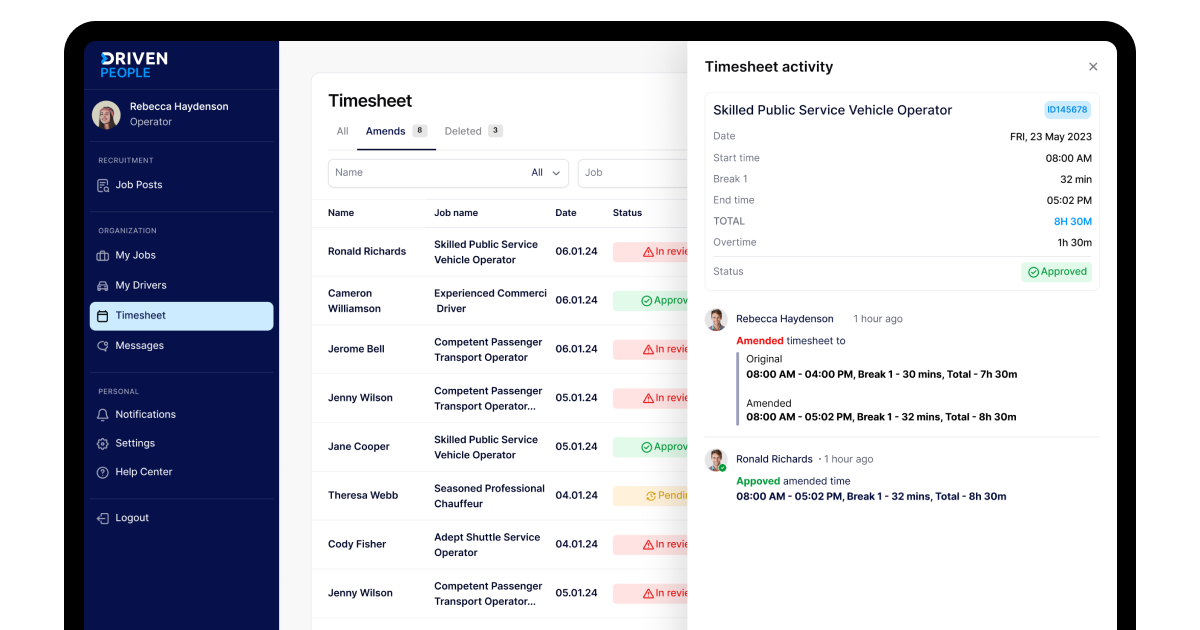
Task: Click the Deleted count badge 3
Action: (495, 131)
